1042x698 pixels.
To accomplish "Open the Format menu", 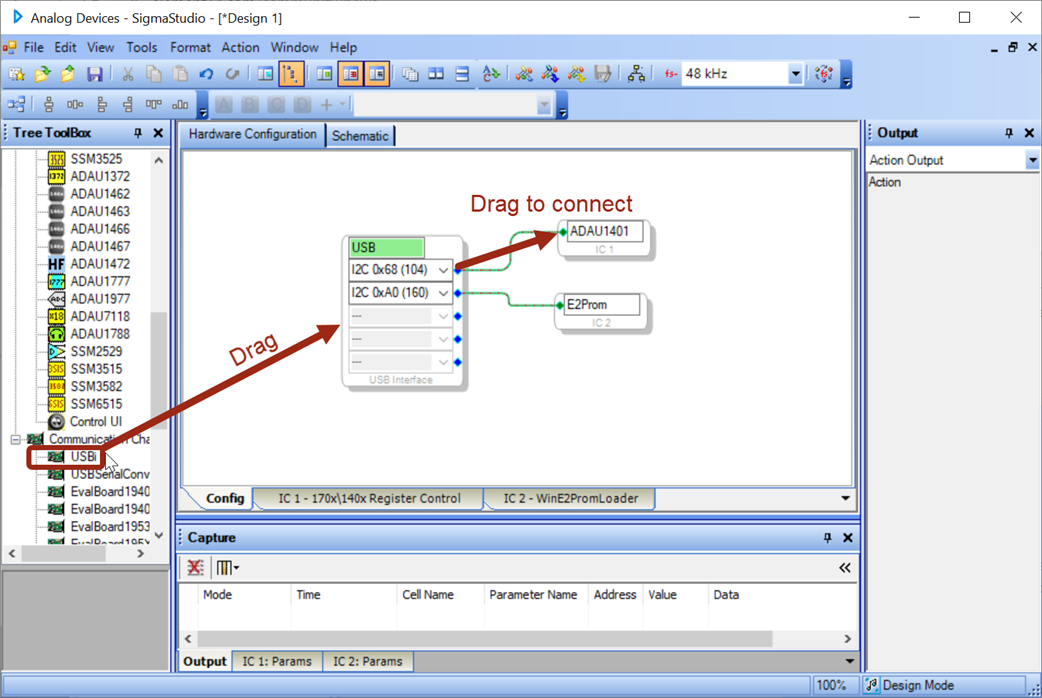I will click(190, 47).
